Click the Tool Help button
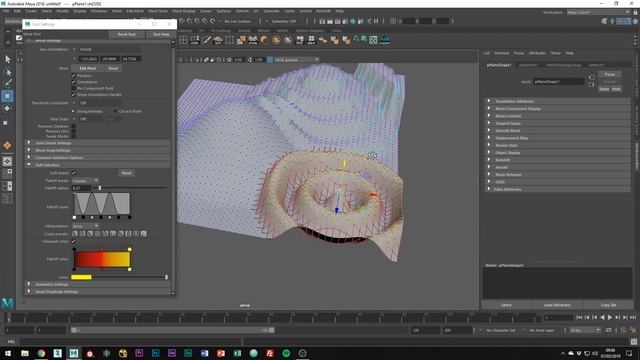The width and height of the screenshot is (640, 360). pyautogui.click(x=161, y=34)
